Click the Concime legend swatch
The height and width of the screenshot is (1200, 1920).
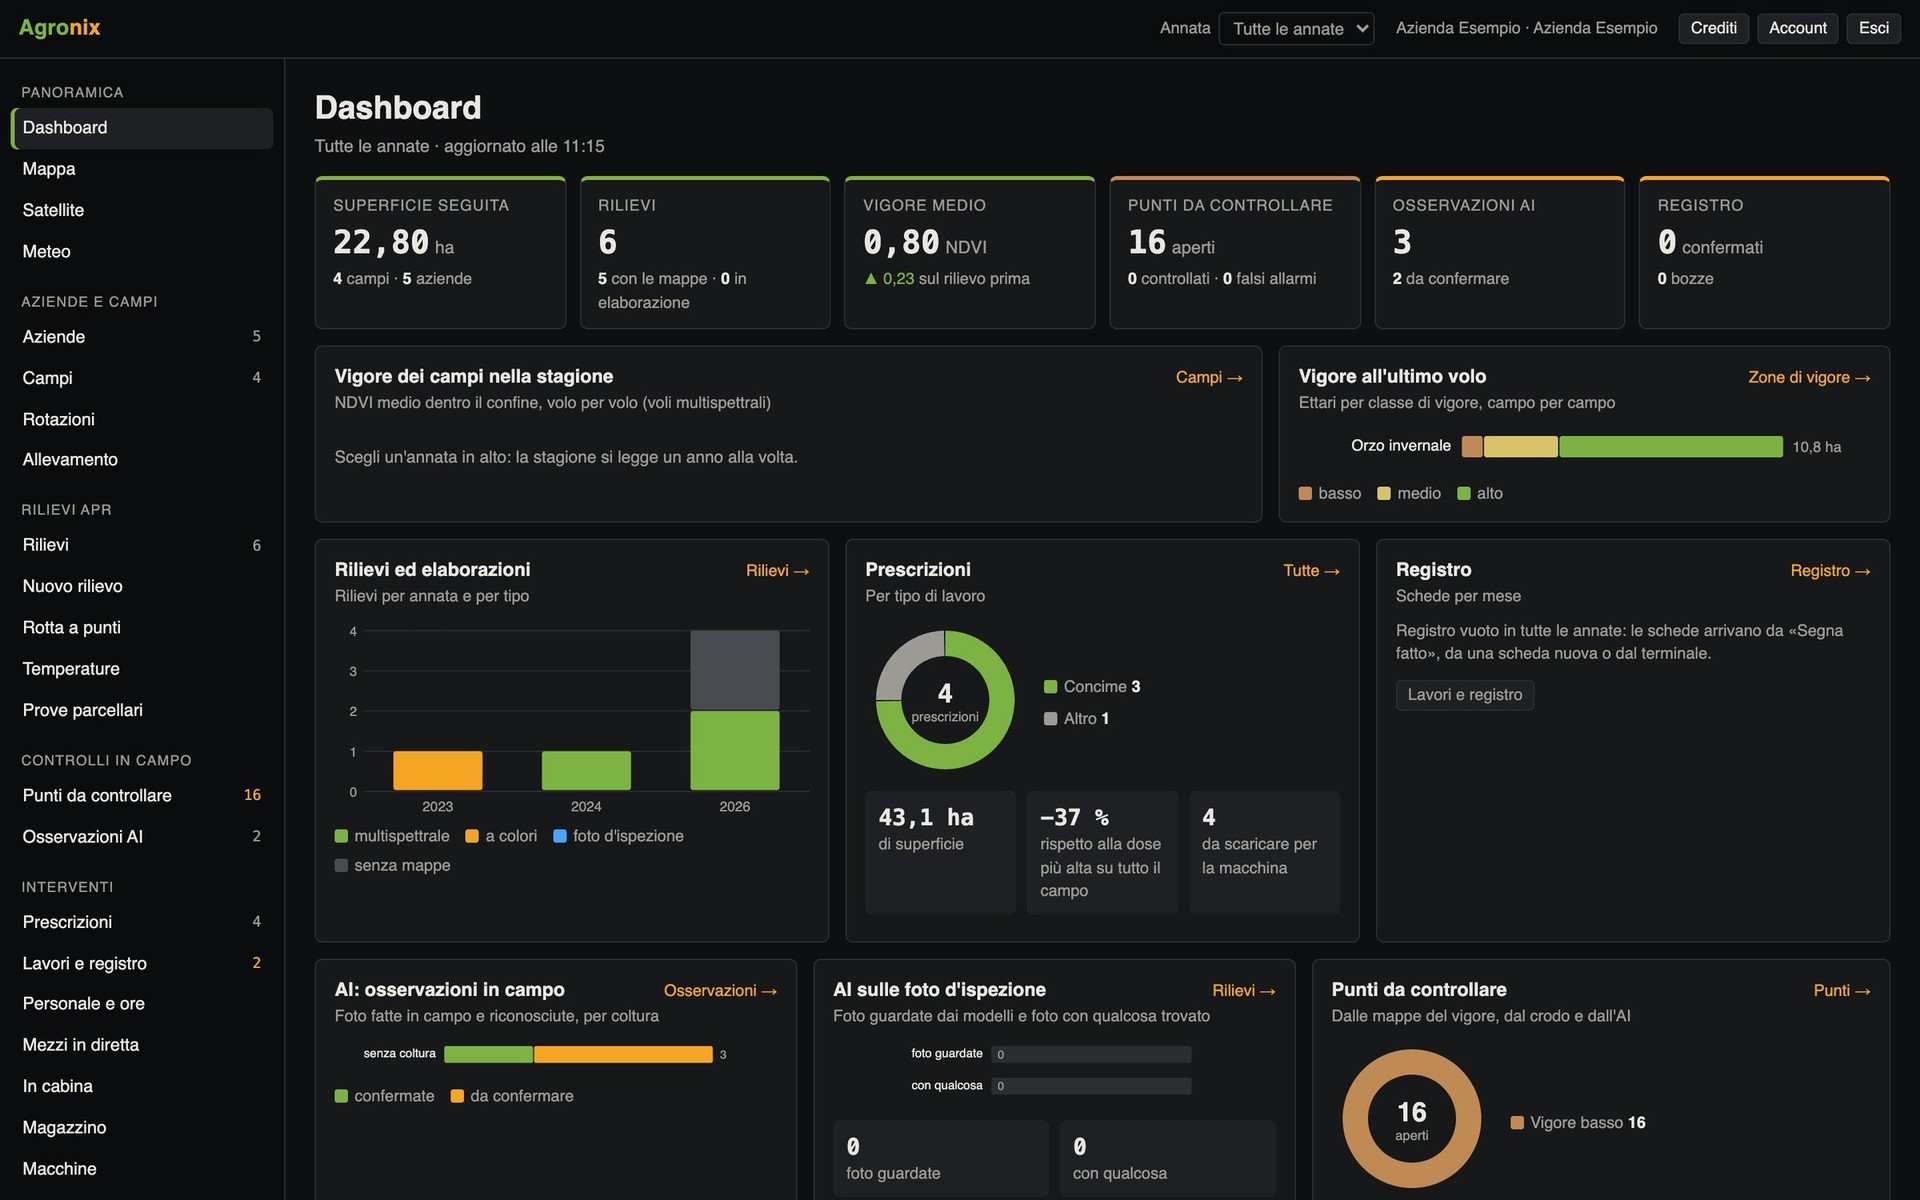pos(1050,687)
